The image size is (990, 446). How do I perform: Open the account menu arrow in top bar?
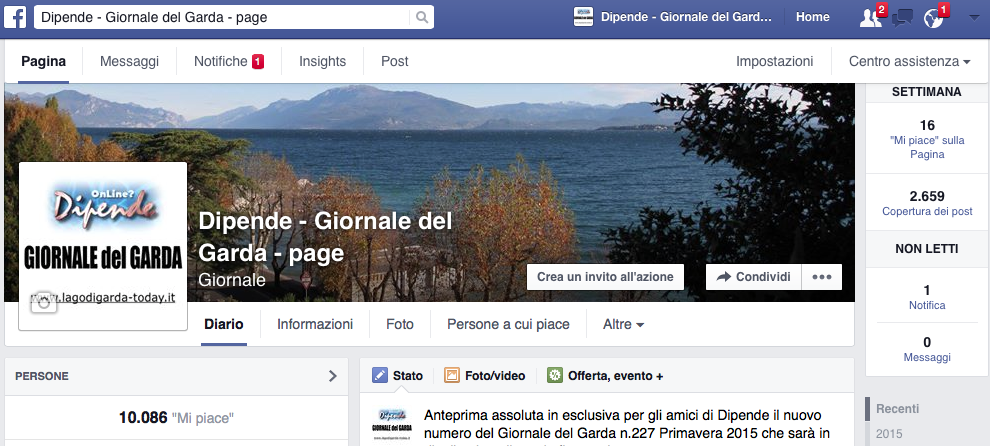point(973,18)
